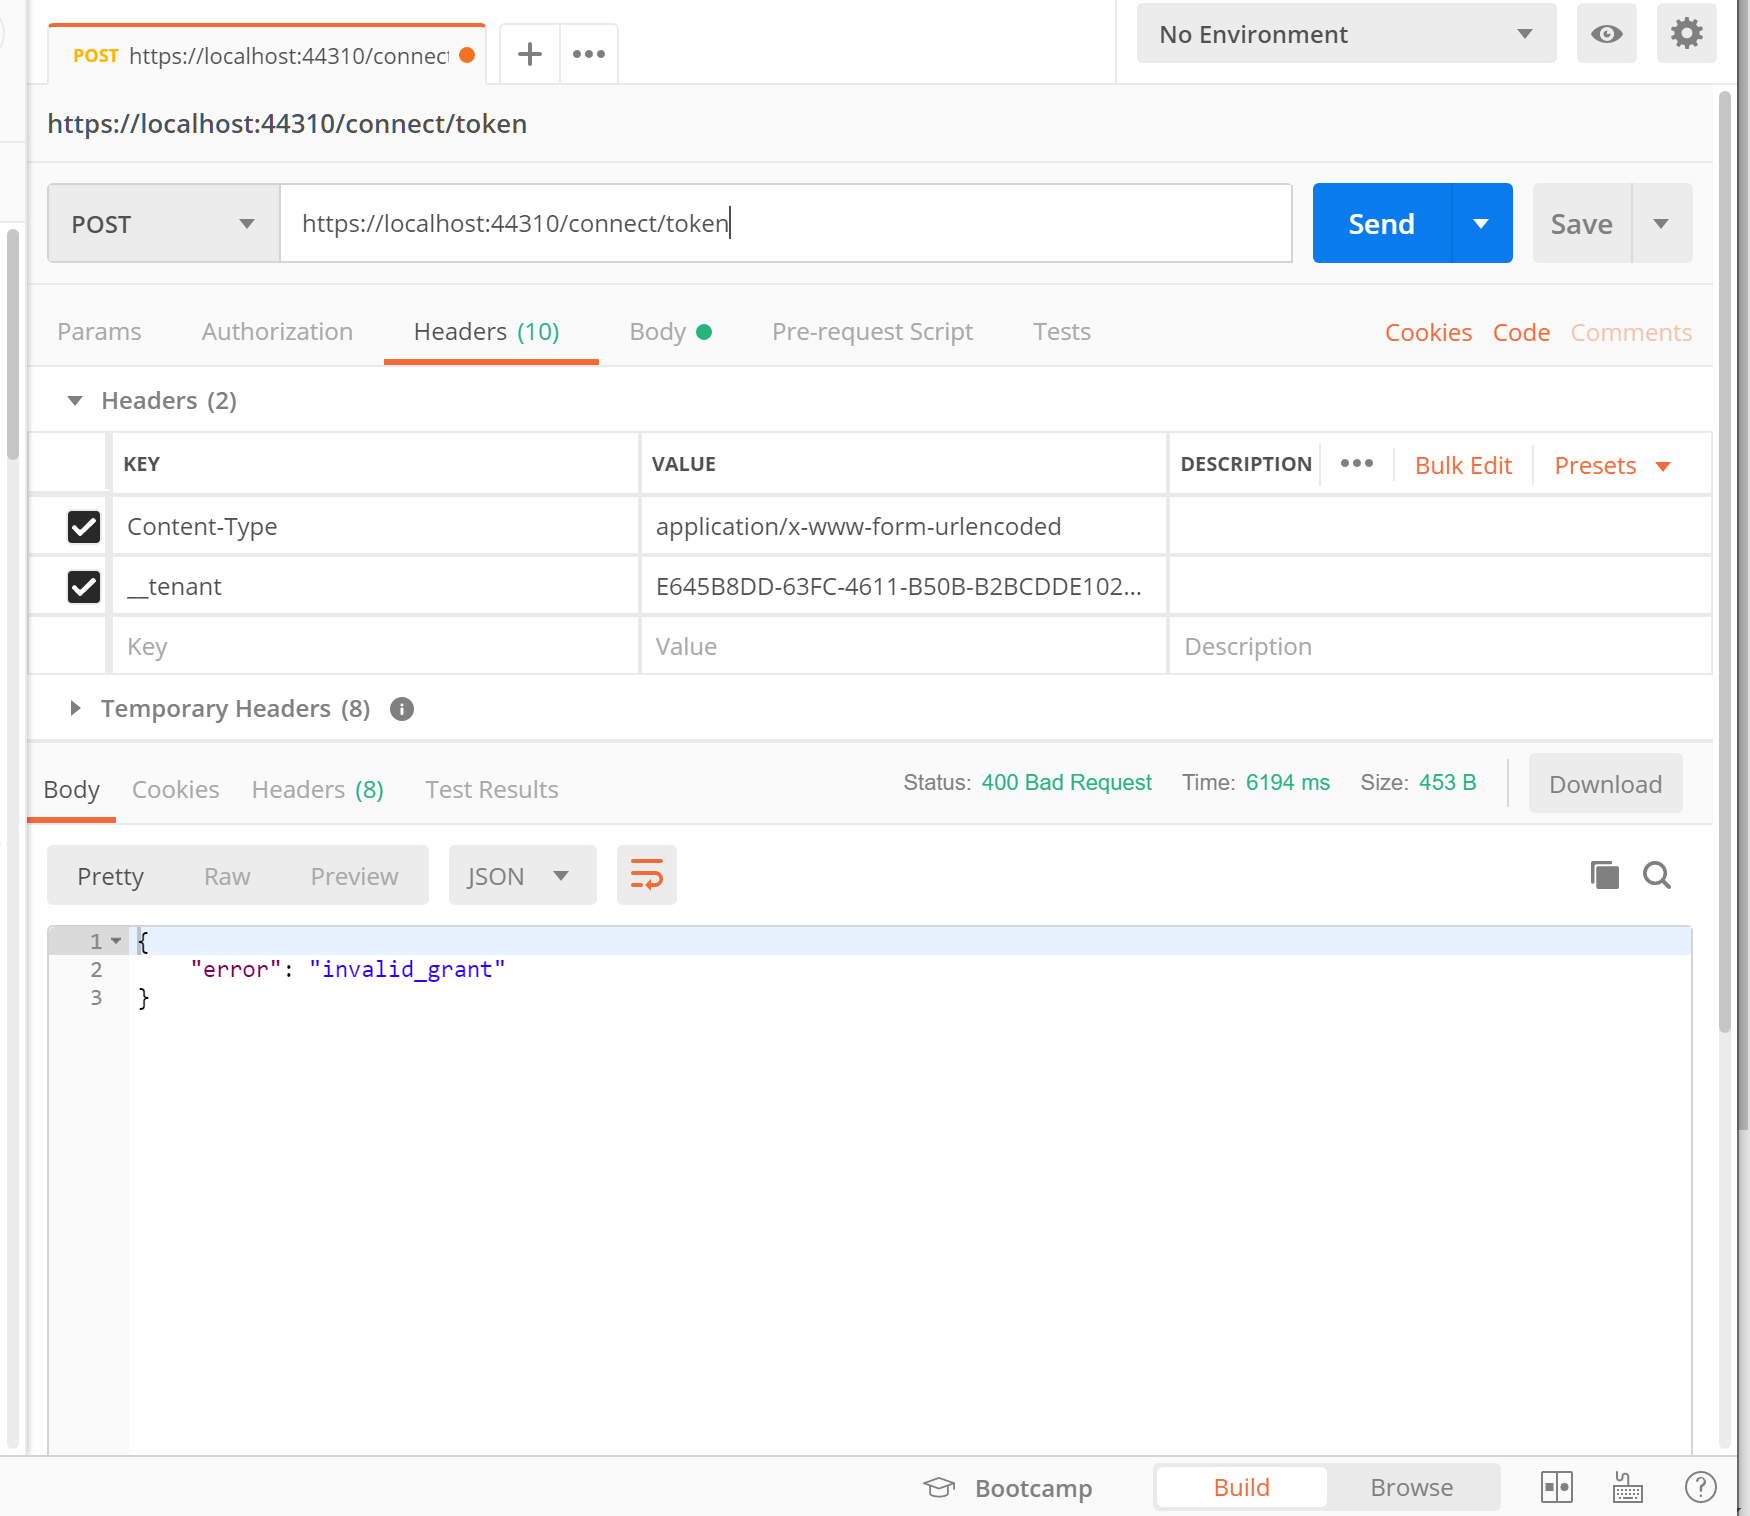This screenshot has width=1750, height=1516.
Task: Open the Test Results tab
Action: pos(491,789)
